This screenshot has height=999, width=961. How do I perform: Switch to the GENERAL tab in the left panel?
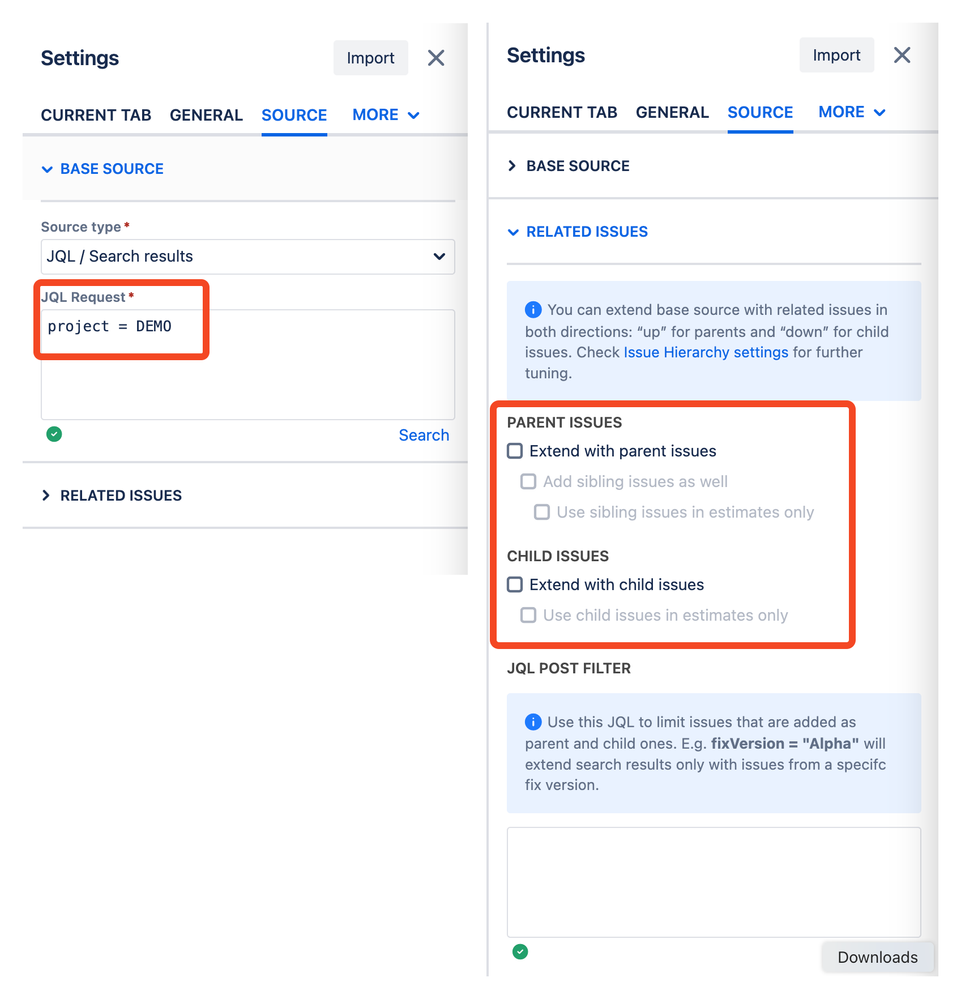pyautogui.click(x=206, y=115)
